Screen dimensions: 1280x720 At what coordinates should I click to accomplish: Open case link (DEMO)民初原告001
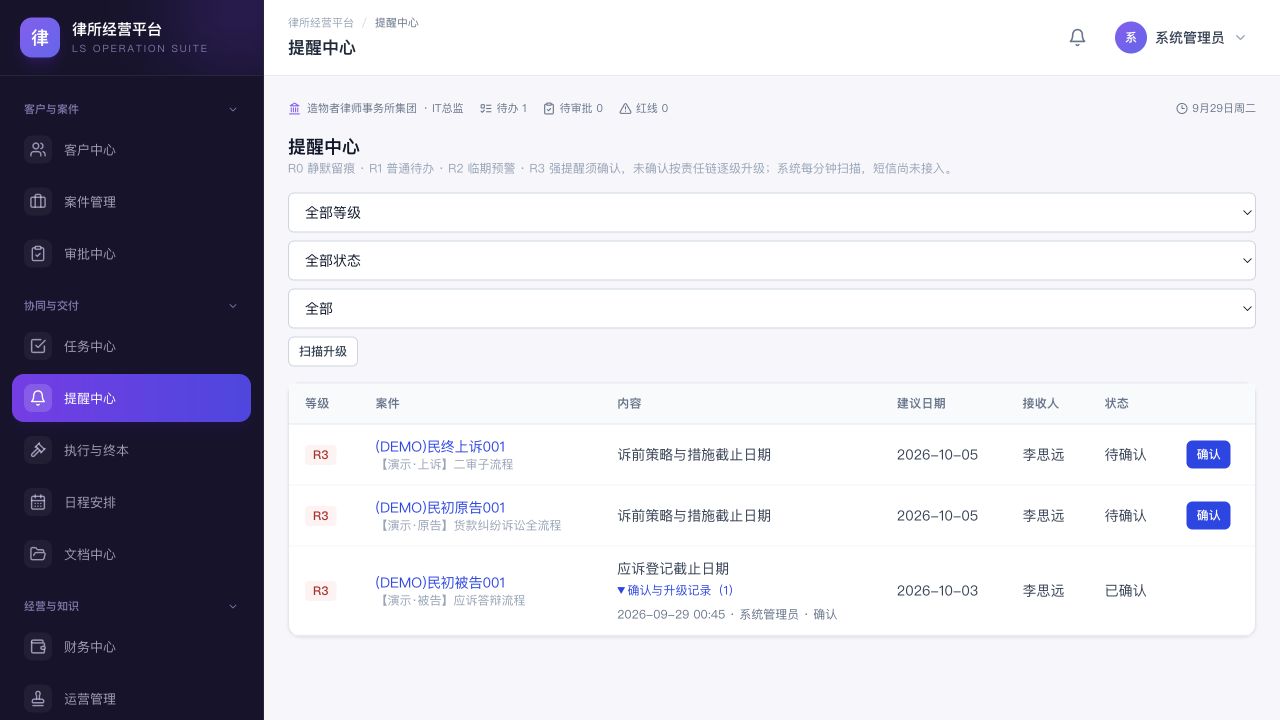coord(440,507)
